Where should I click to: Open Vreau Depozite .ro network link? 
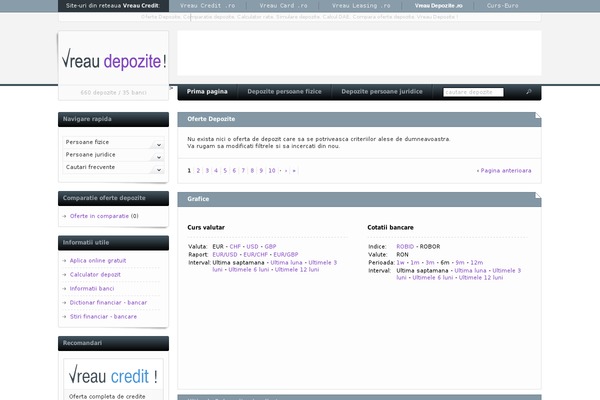click(x=439, y=6)
